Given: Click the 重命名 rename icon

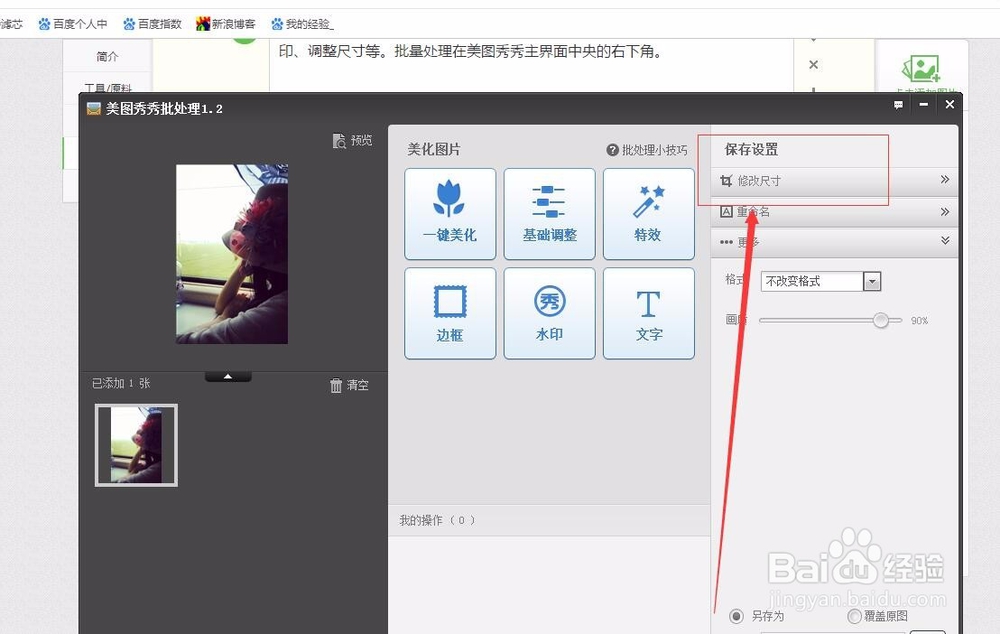Looking at the screenshot, I should tap(726, 211).
